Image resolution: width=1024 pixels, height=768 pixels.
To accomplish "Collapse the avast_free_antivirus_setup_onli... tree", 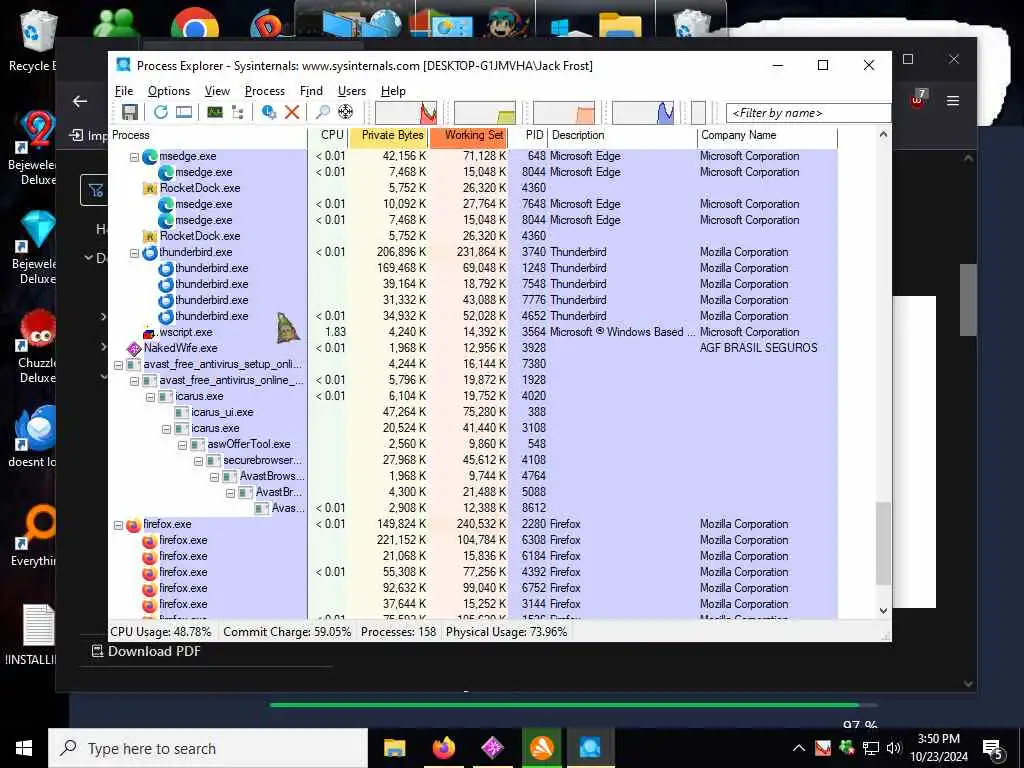I will coord(118,365).
